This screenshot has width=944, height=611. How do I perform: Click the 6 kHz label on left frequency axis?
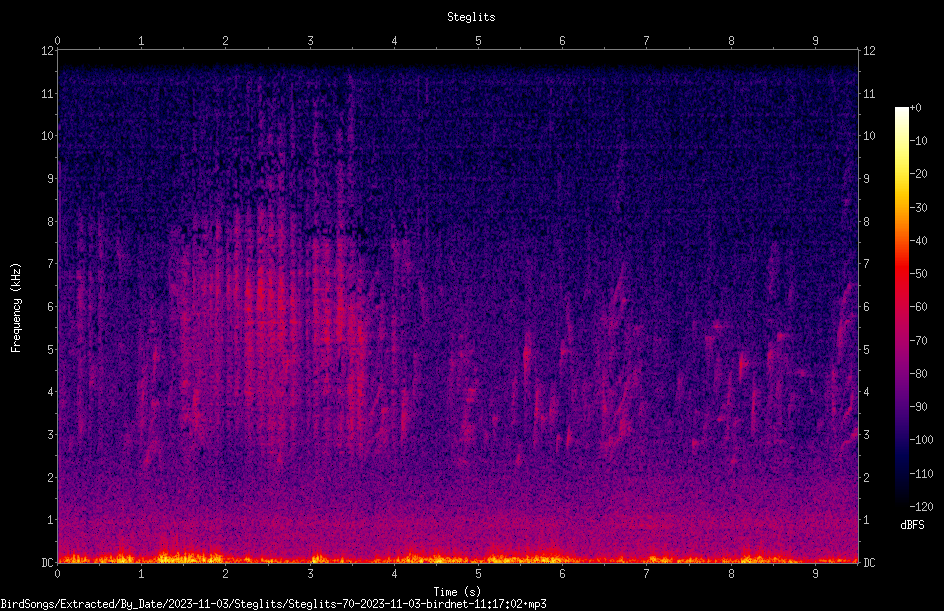click(51, 306)
